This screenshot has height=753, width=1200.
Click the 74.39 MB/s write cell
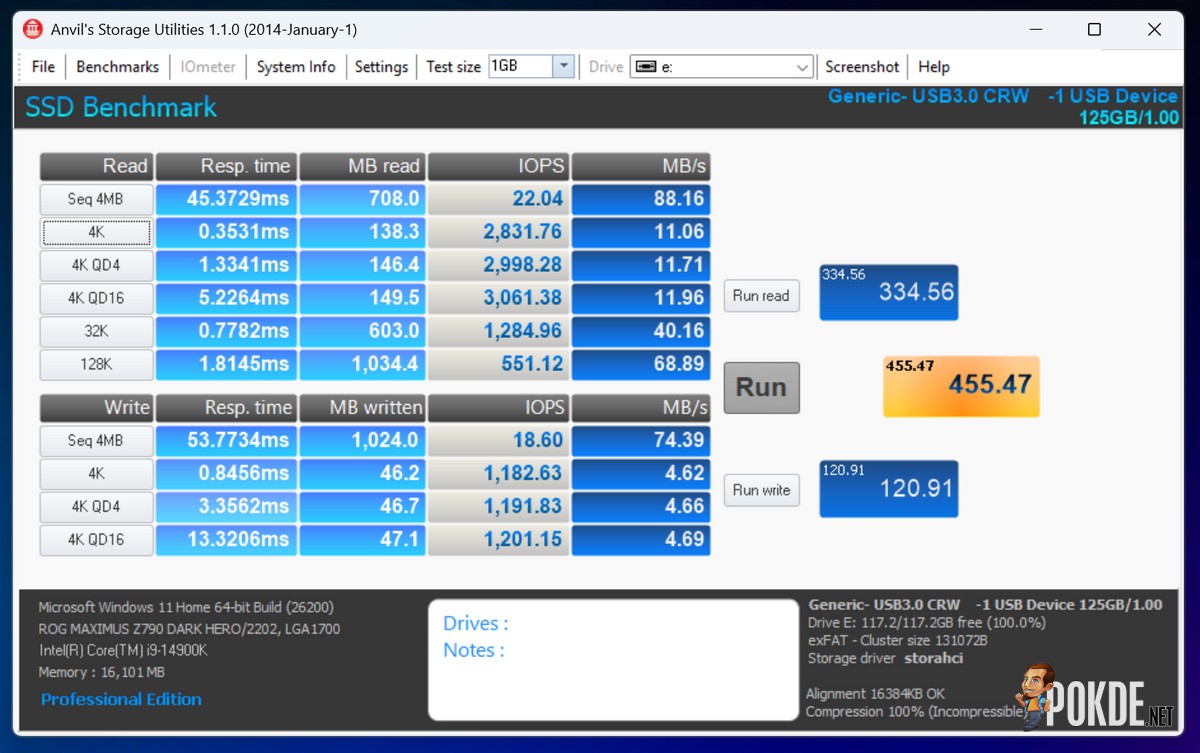tap(641, 441)
